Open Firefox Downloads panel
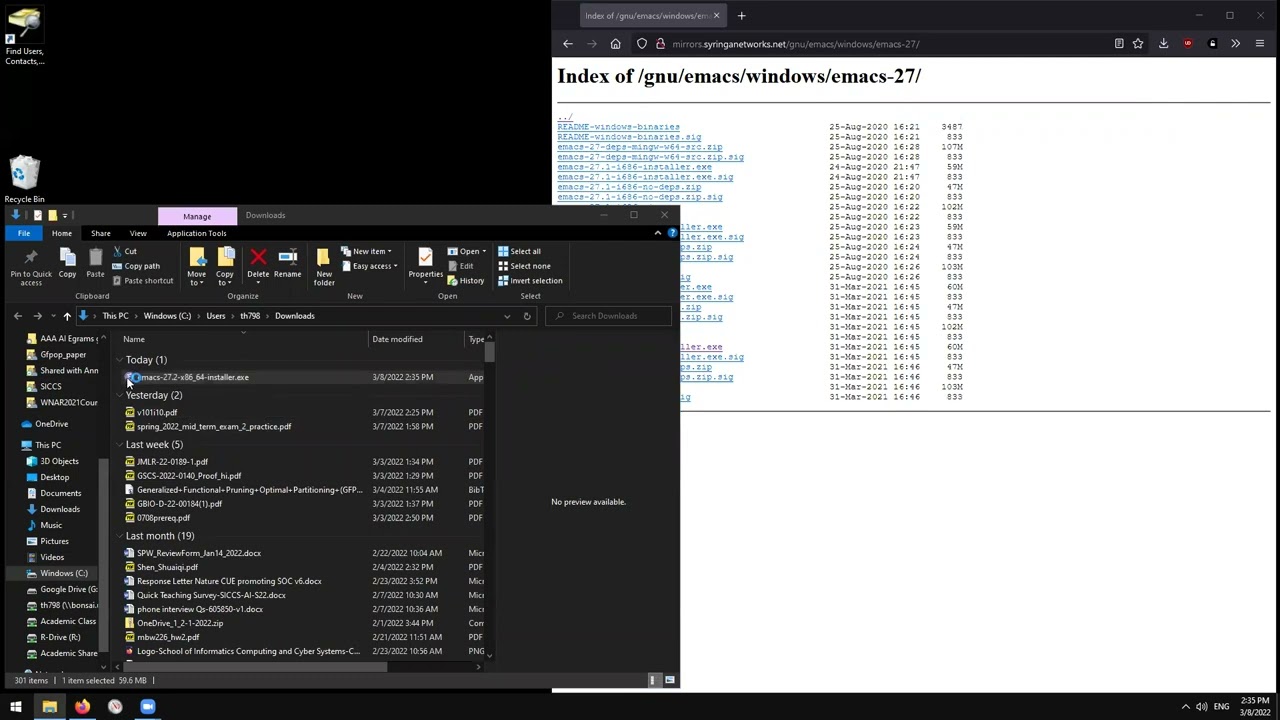 1164,44
